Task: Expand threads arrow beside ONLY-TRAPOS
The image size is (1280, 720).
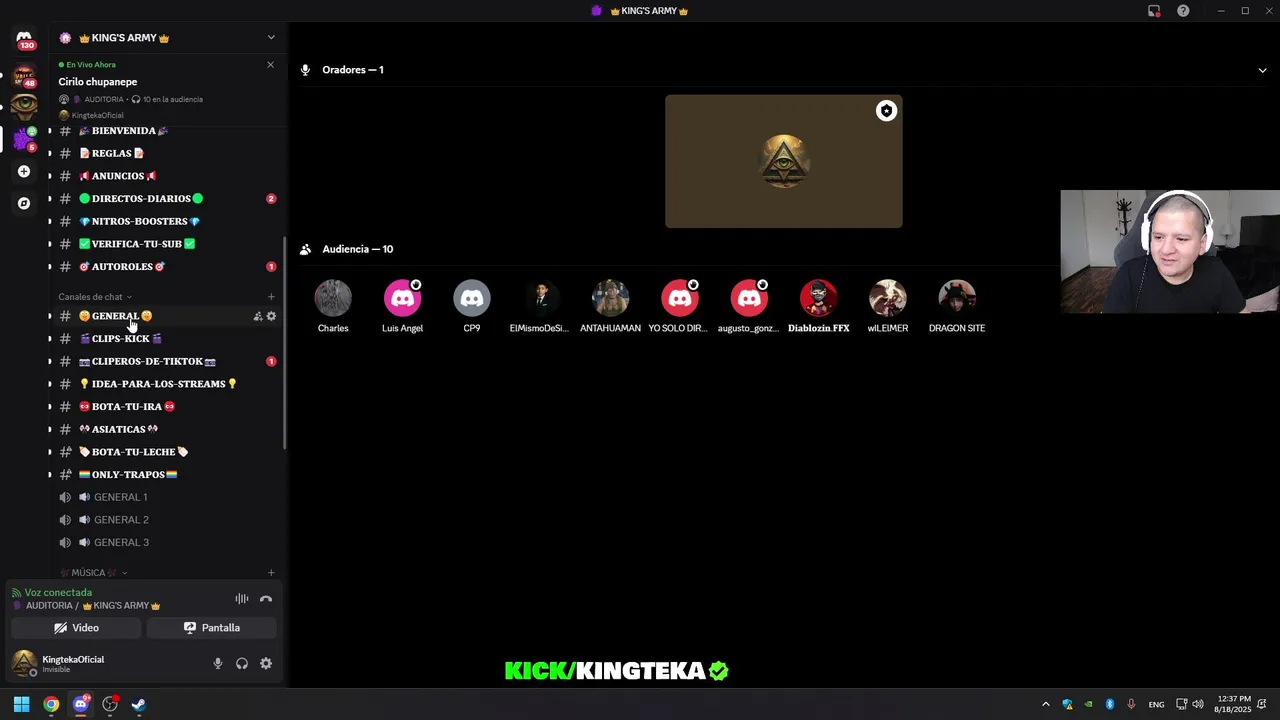Action: point(50,475)
